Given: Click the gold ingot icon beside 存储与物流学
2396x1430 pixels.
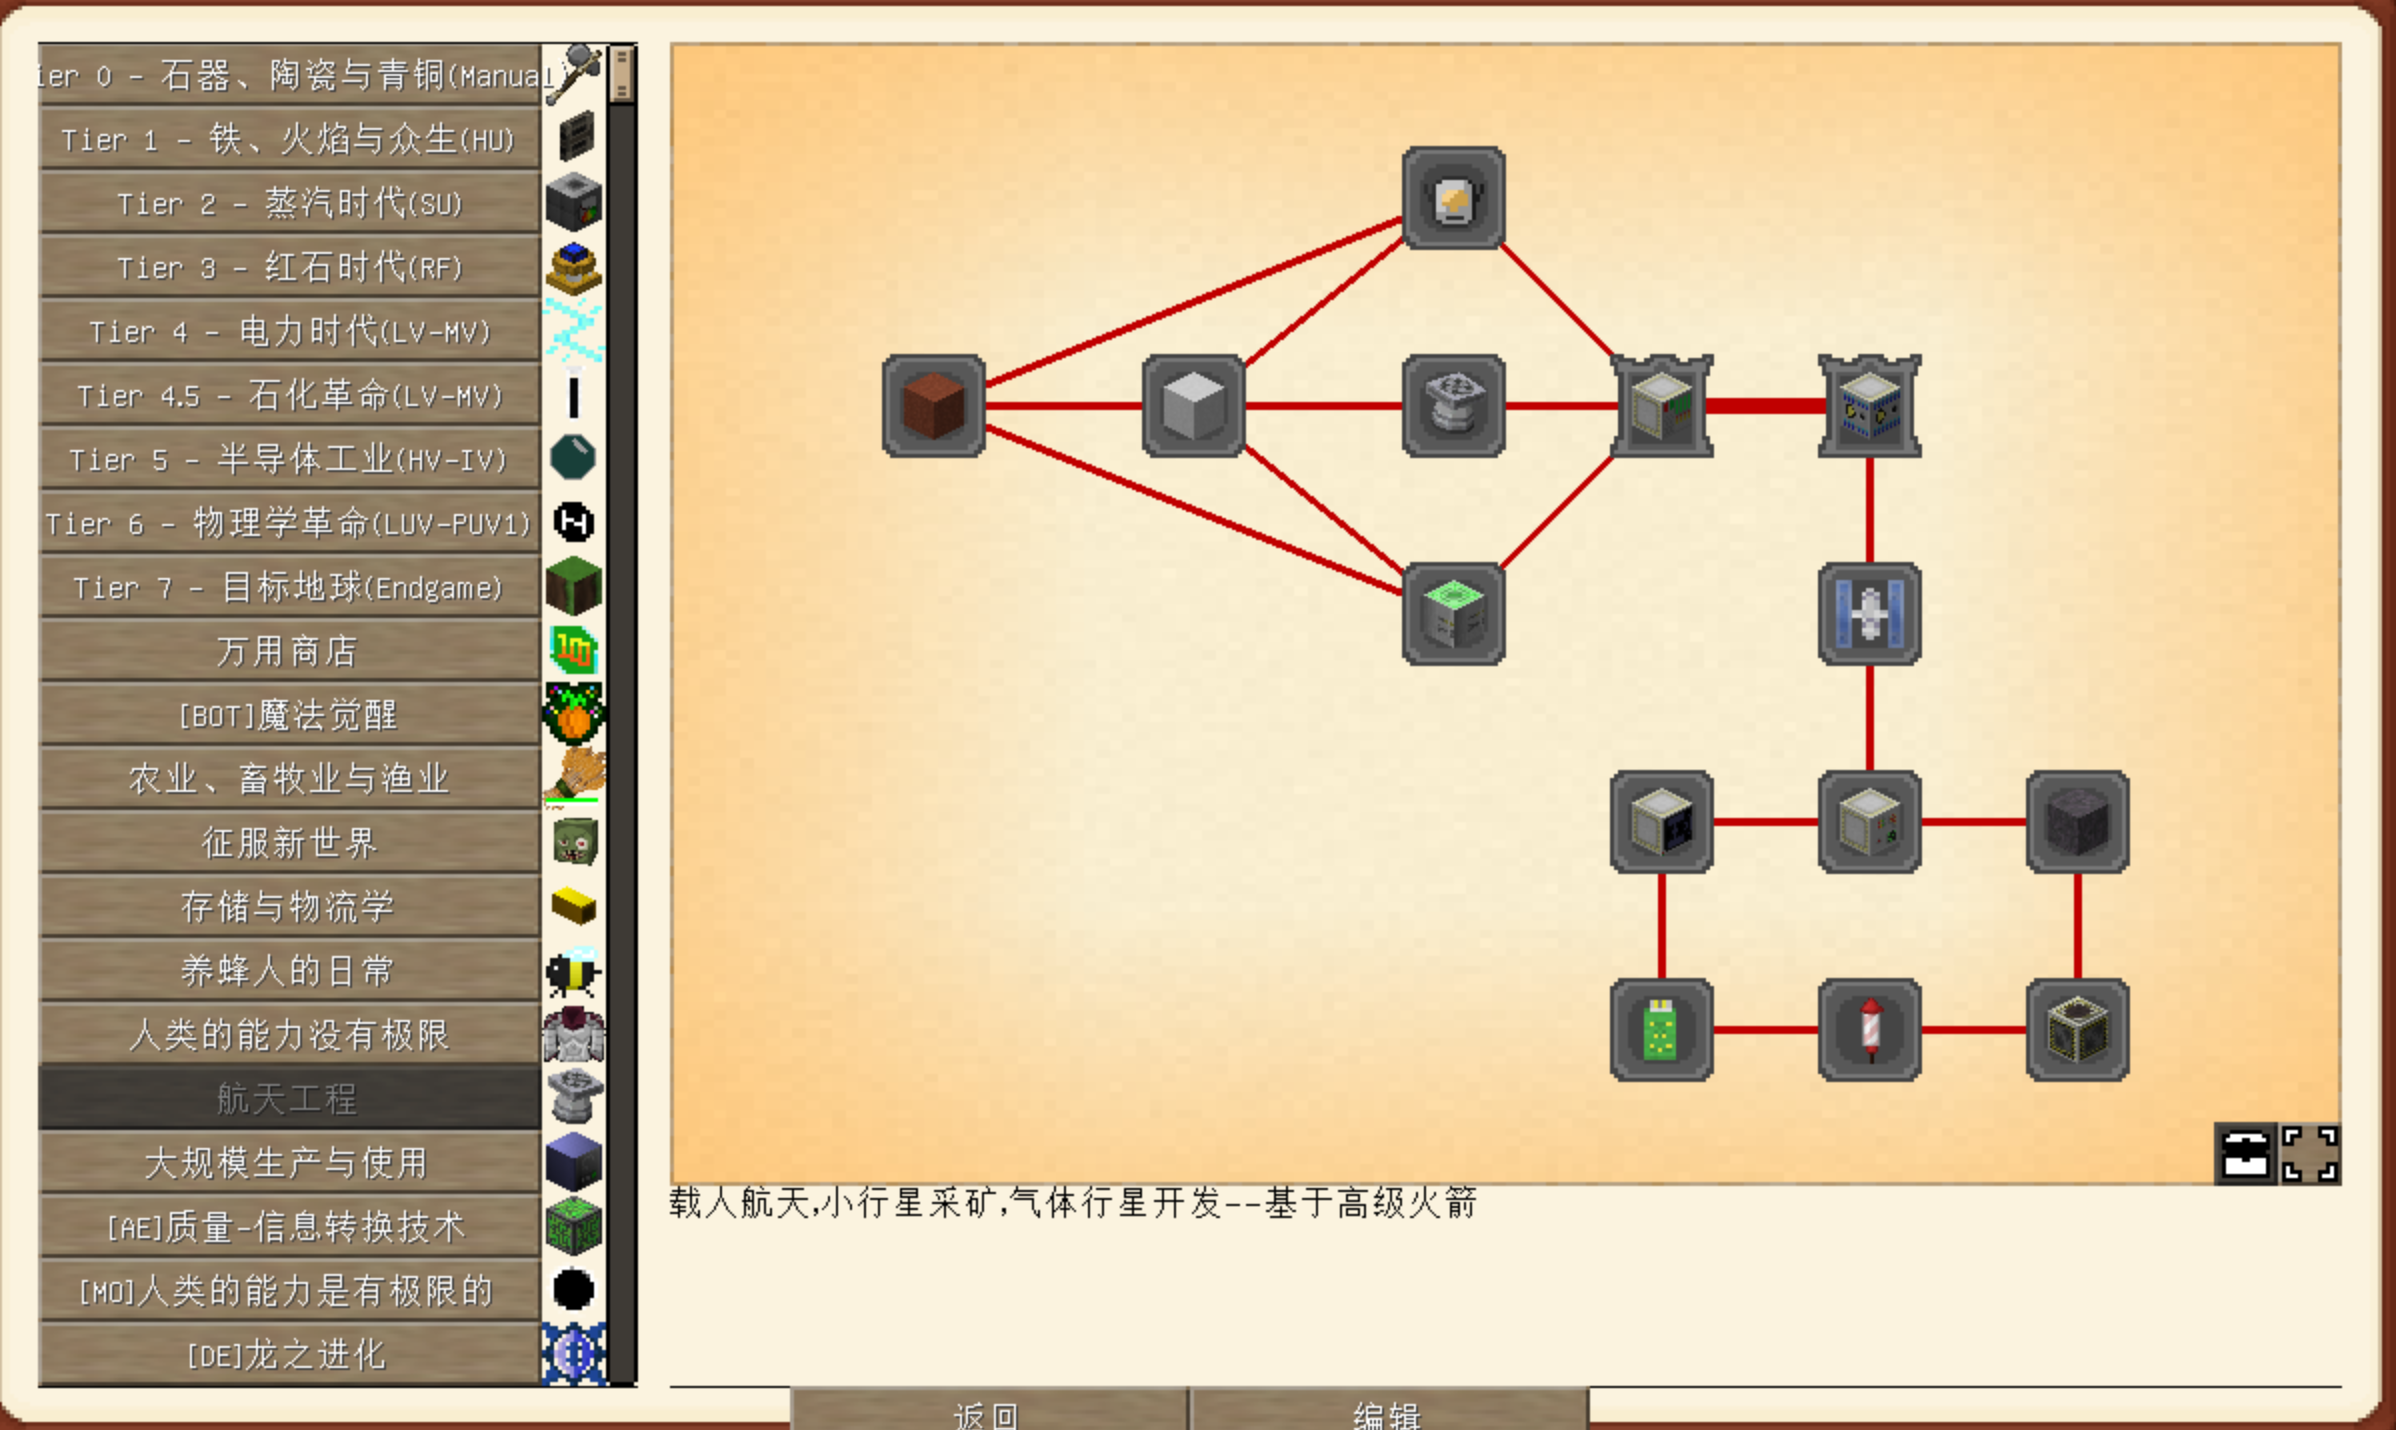Looking at the screenshot, I should pos(574,906).
